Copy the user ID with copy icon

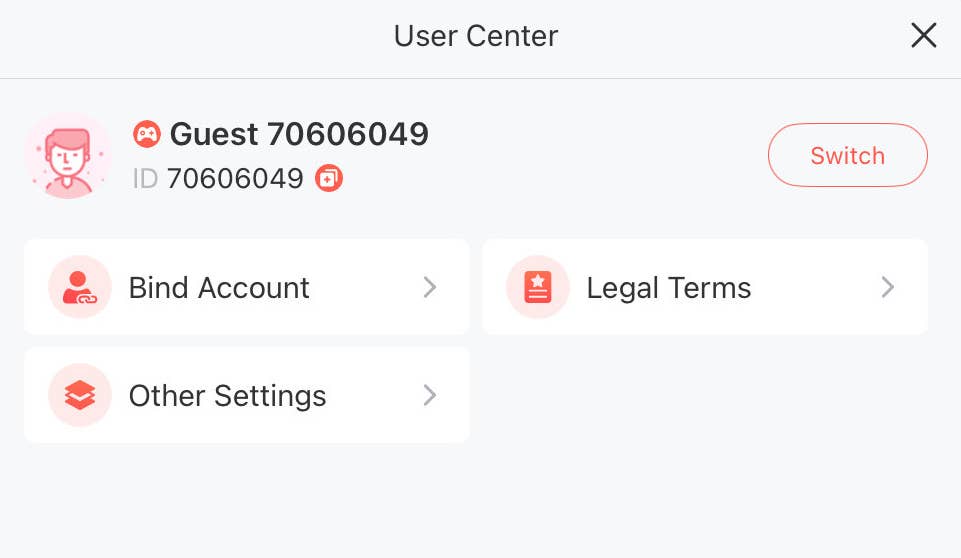[x=329, y=179]
